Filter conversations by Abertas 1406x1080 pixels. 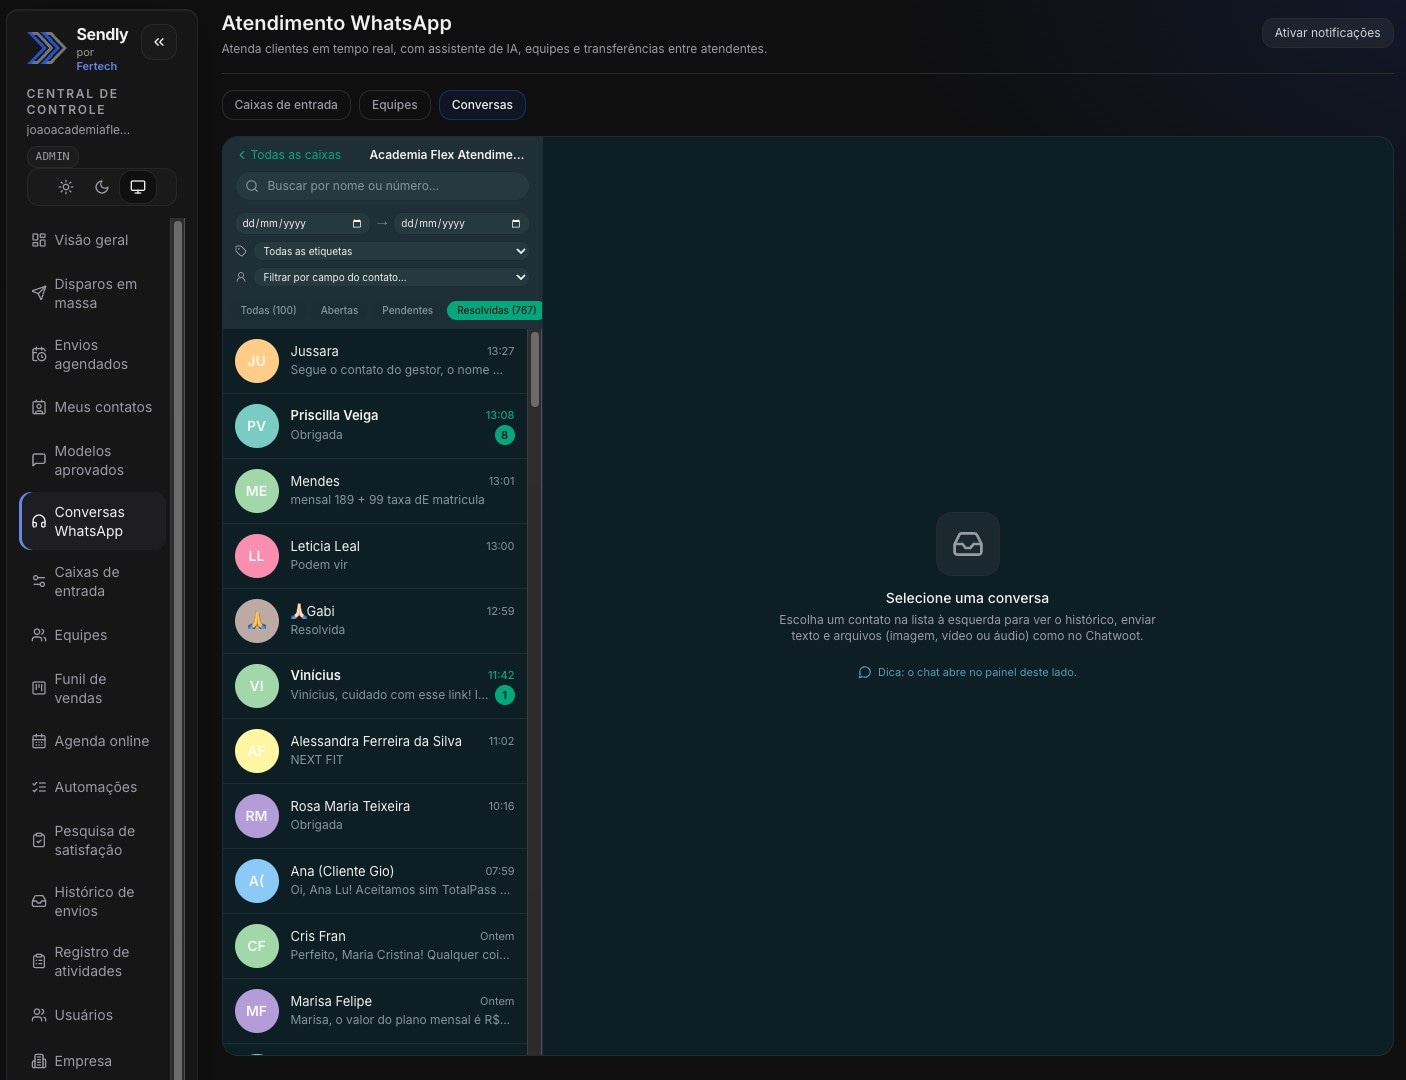(x=339, y=310)
